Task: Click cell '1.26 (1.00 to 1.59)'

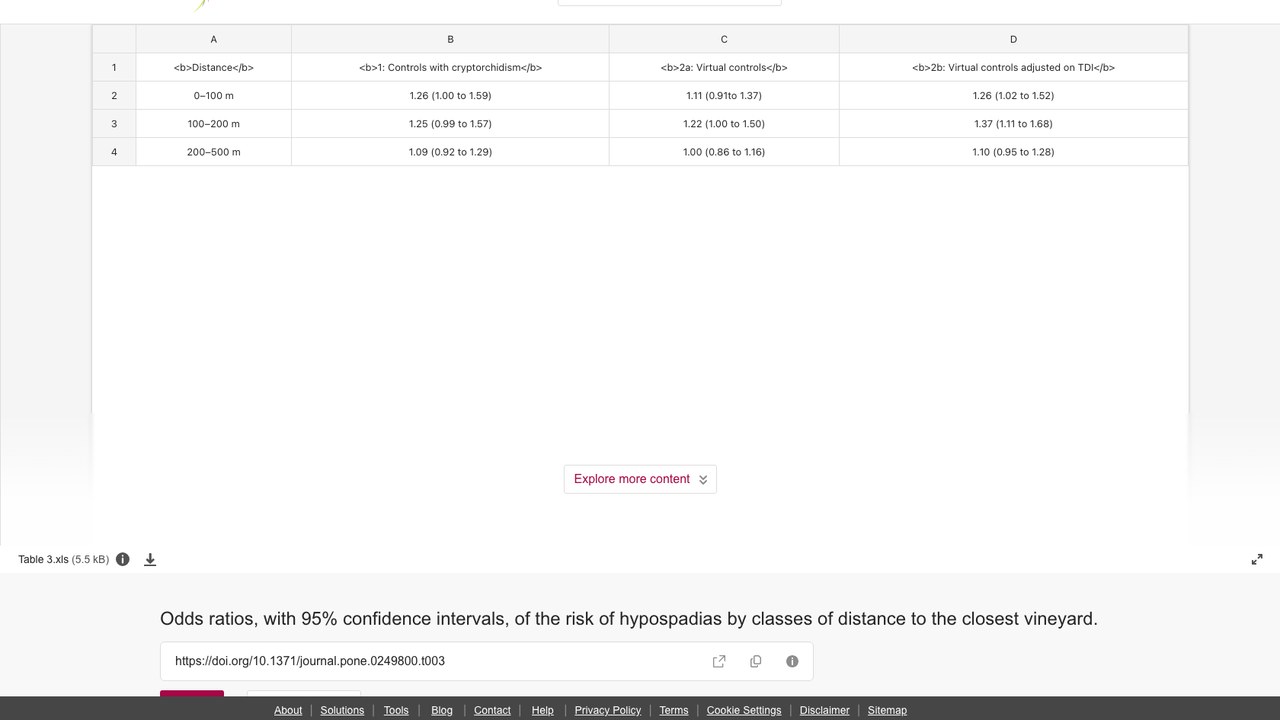Action: tap(450, 95)
